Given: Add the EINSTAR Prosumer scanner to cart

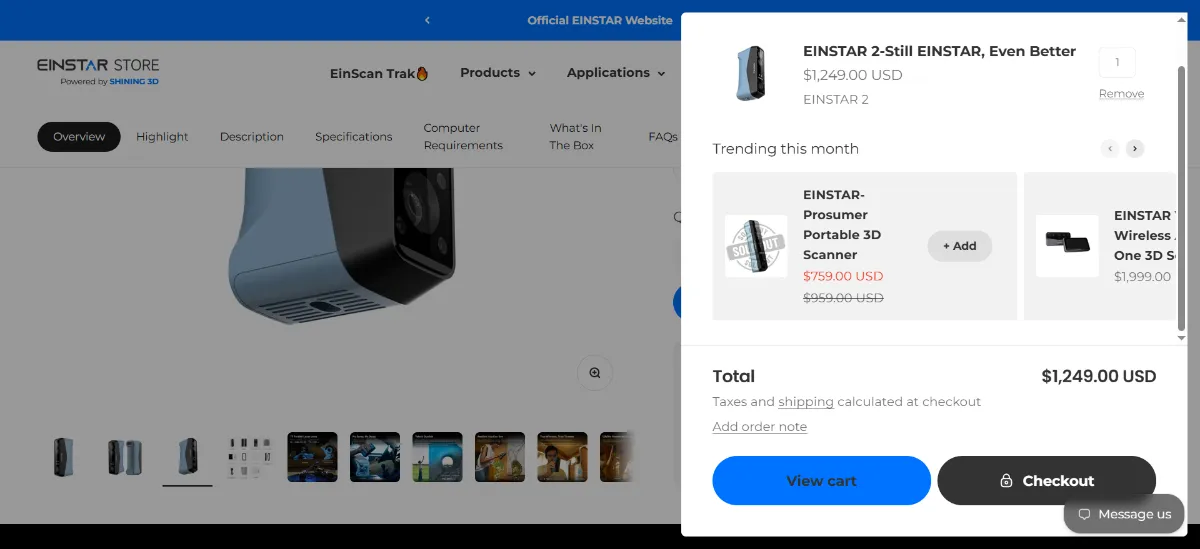Looking at the screenshot, I should point(960,246).
